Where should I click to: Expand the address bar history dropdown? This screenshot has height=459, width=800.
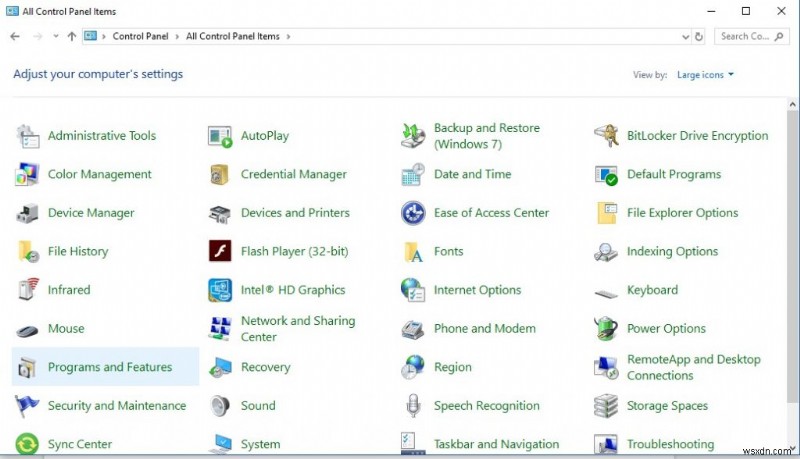(684, 36)
